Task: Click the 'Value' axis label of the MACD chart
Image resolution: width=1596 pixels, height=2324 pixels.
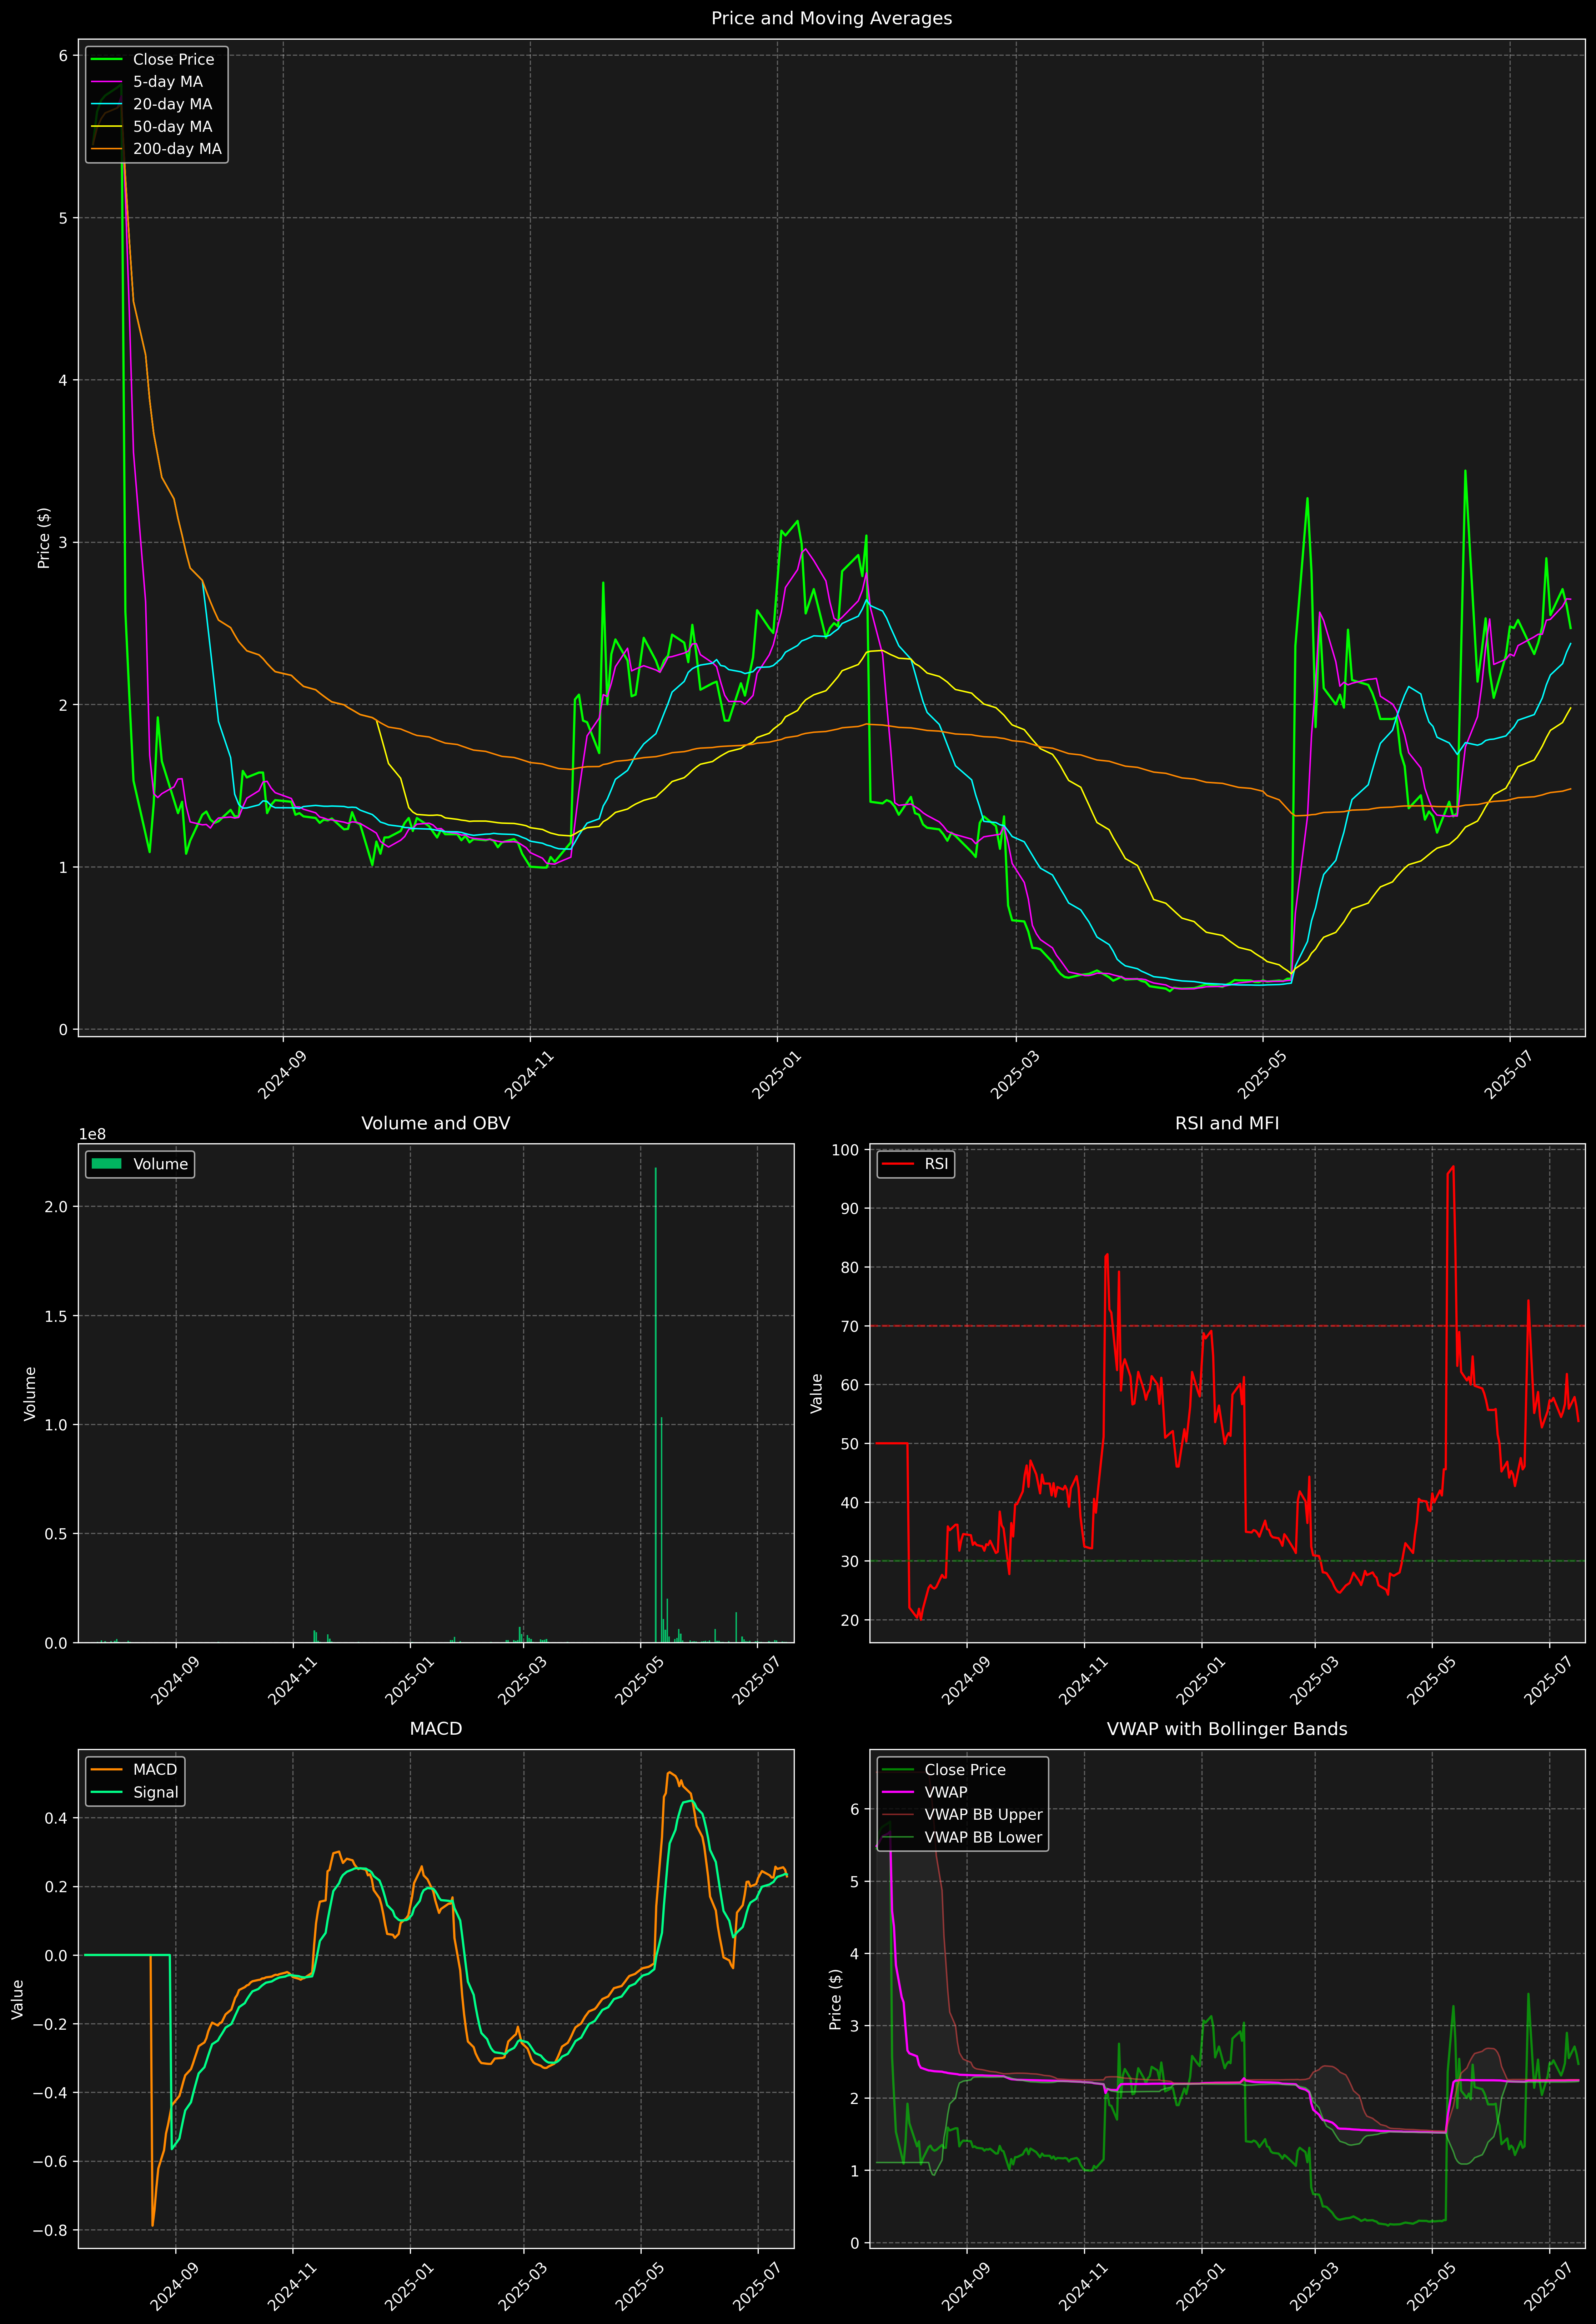Action: pyautogui.click(x=17, y=1999)
